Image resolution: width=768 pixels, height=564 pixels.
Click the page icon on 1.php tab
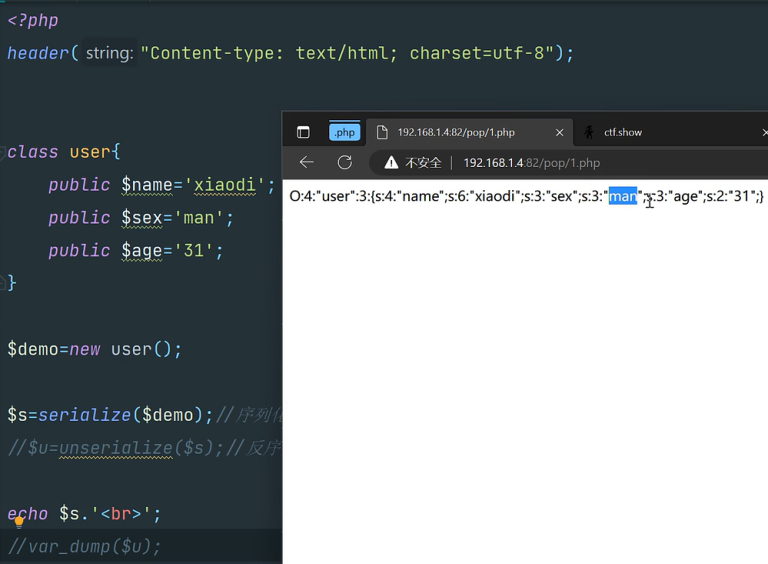(x=382, y=132)
